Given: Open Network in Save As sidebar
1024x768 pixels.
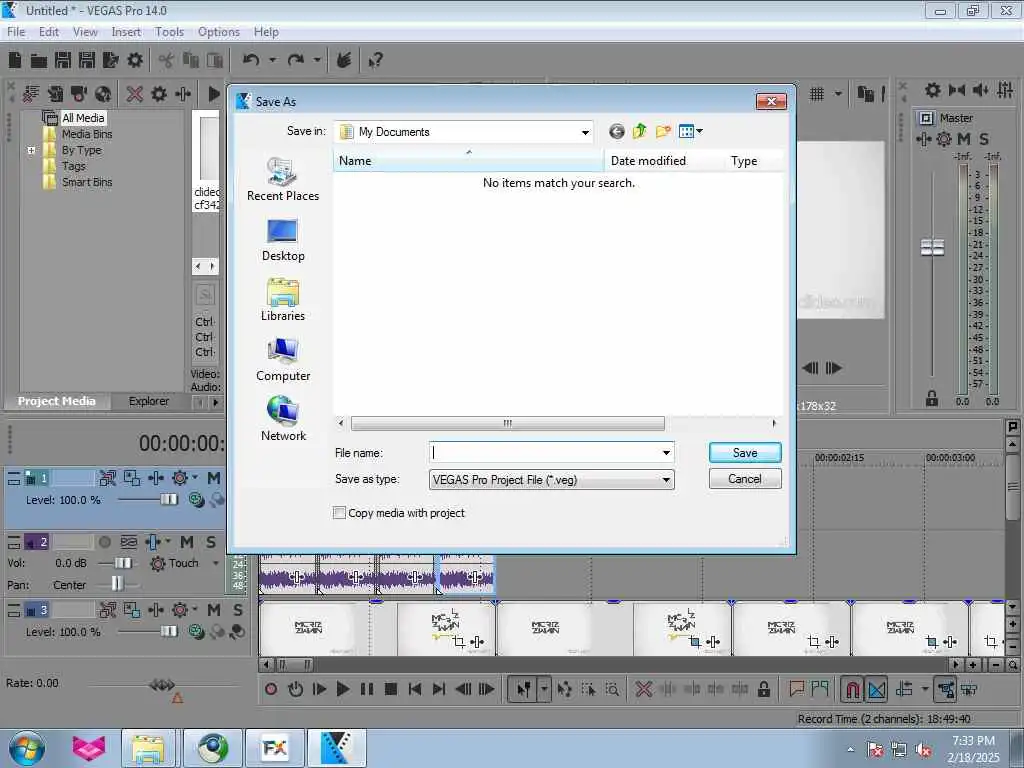Looking at the screenshot, I should click(283, 419).
